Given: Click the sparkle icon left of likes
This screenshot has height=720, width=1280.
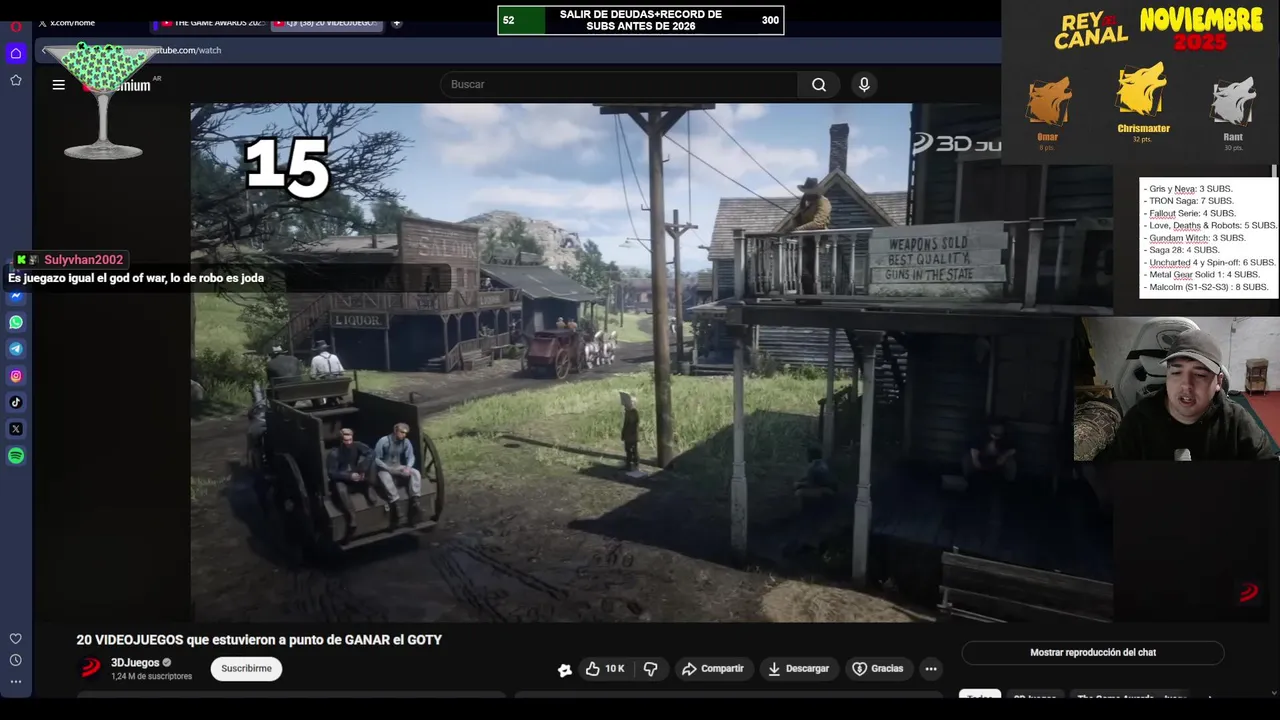Looking at the screenshot, I should (x=564, y=670).
